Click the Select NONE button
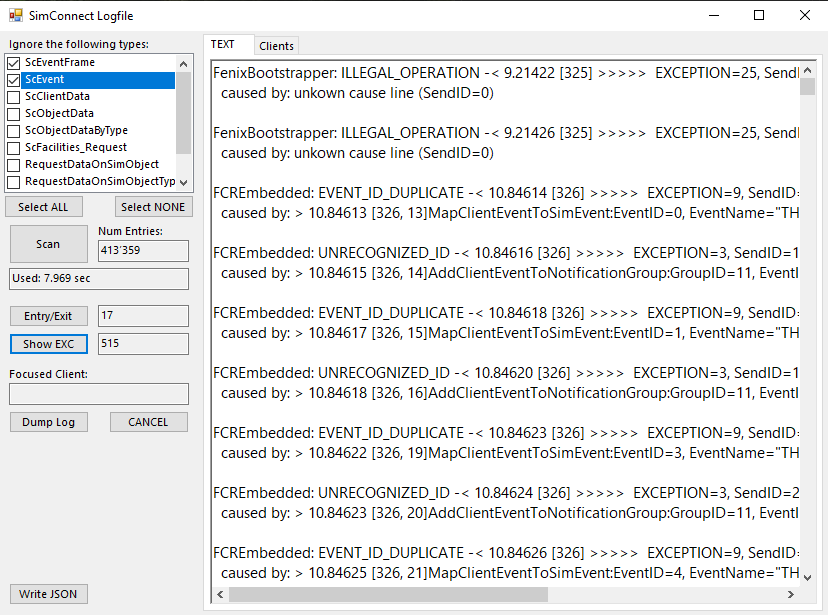The width and height of the screenshot is (828, 615). [x=153, y=206]
